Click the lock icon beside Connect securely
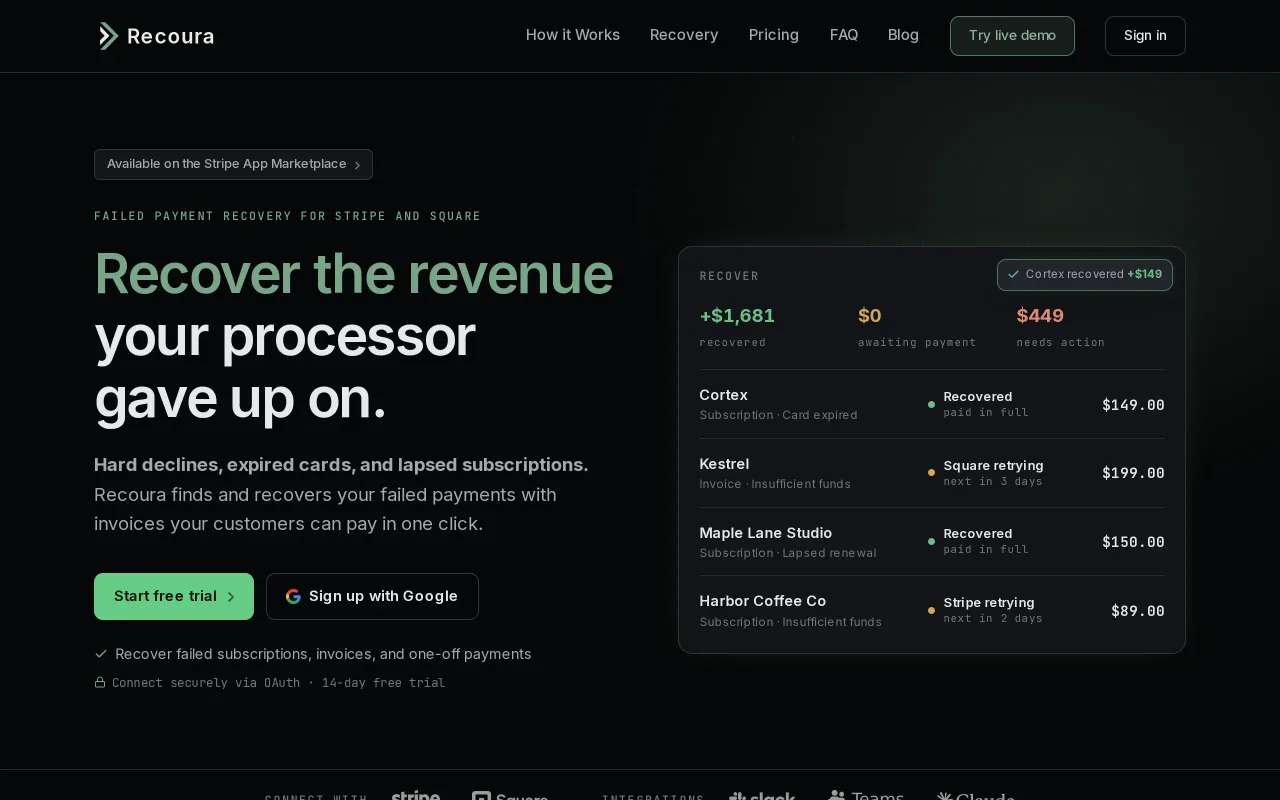Viewport: 1280px width, 800px height. pos(100,682)
